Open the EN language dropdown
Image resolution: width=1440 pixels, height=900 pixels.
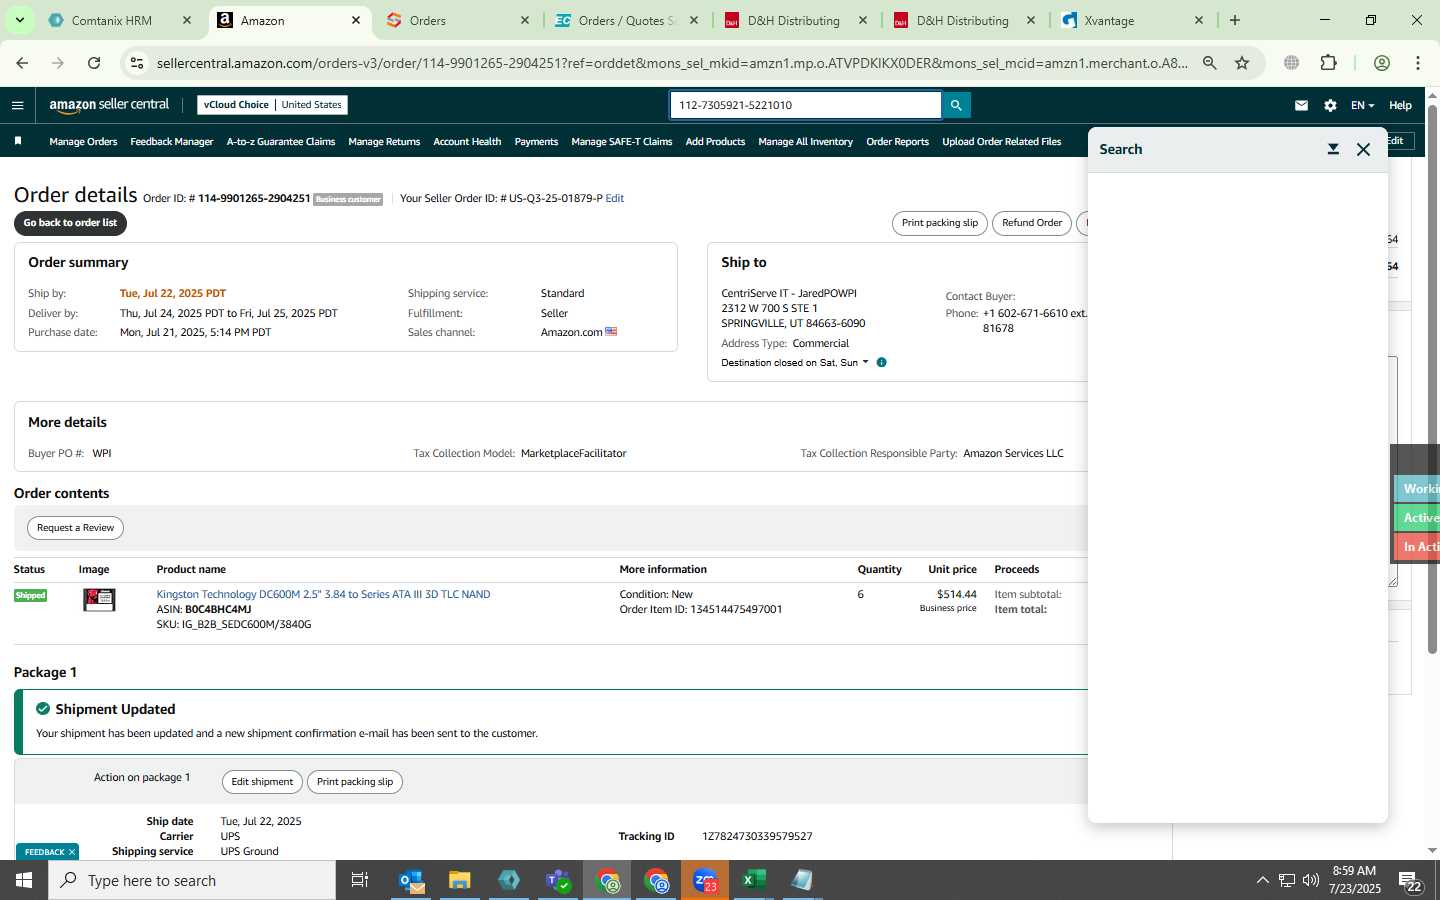[x=1362, y=105]
